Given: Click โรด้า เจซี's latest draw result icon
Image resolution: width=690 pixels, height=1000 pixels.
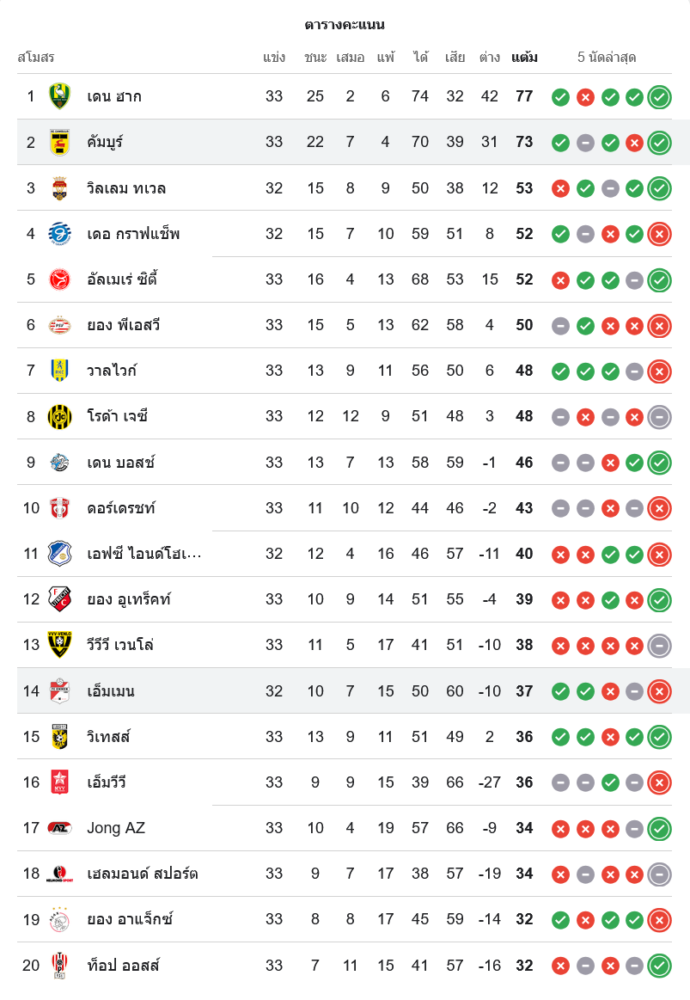Looking at the screenshot, I should 659,417.
